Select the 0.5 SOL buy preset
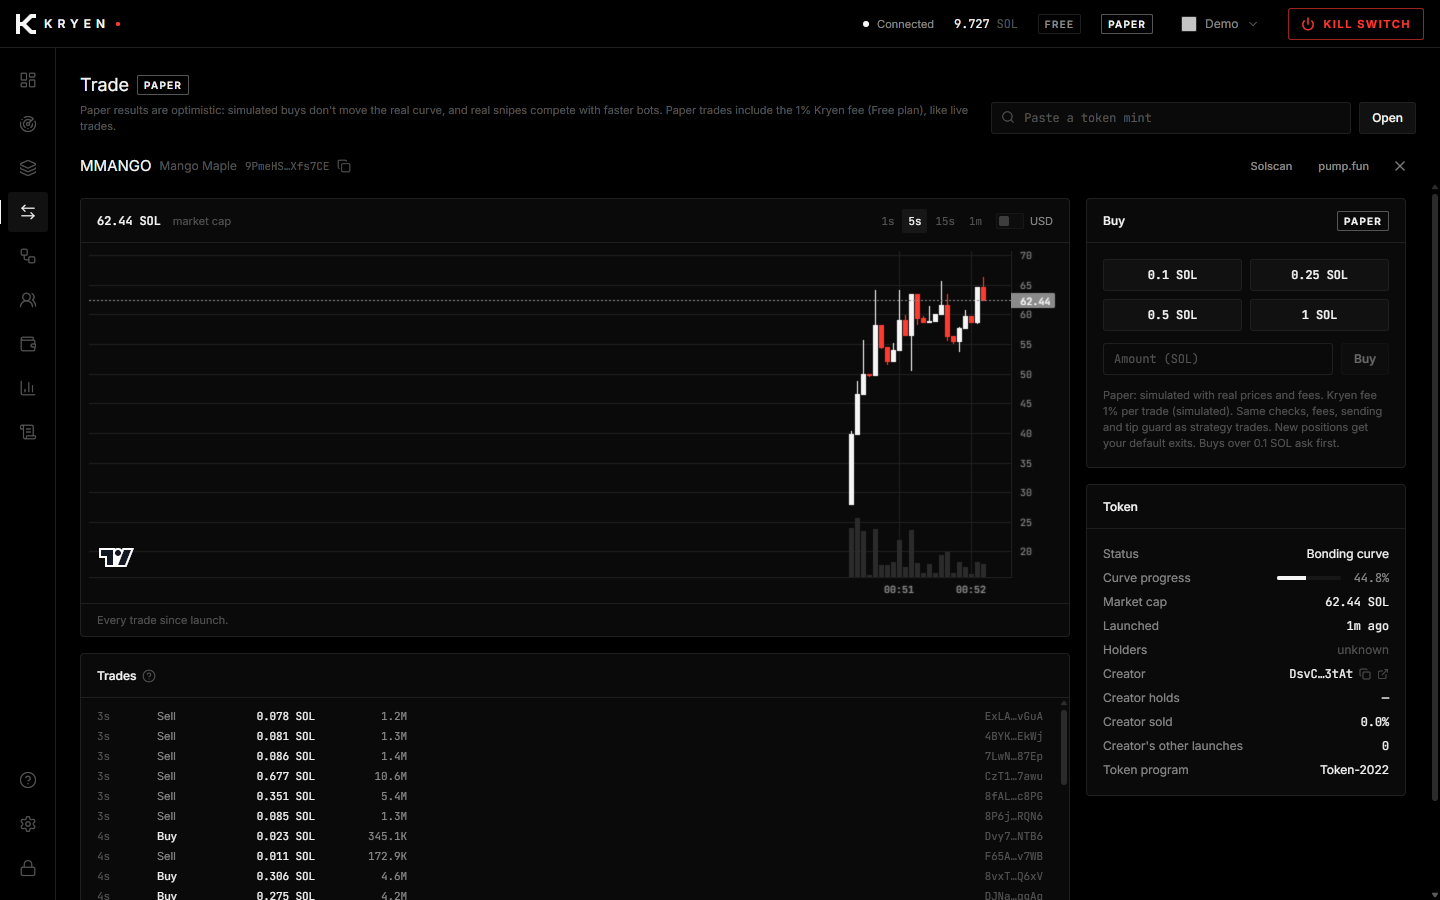The height and width of the screenshot is (900, 1440). coord(1172,315)
